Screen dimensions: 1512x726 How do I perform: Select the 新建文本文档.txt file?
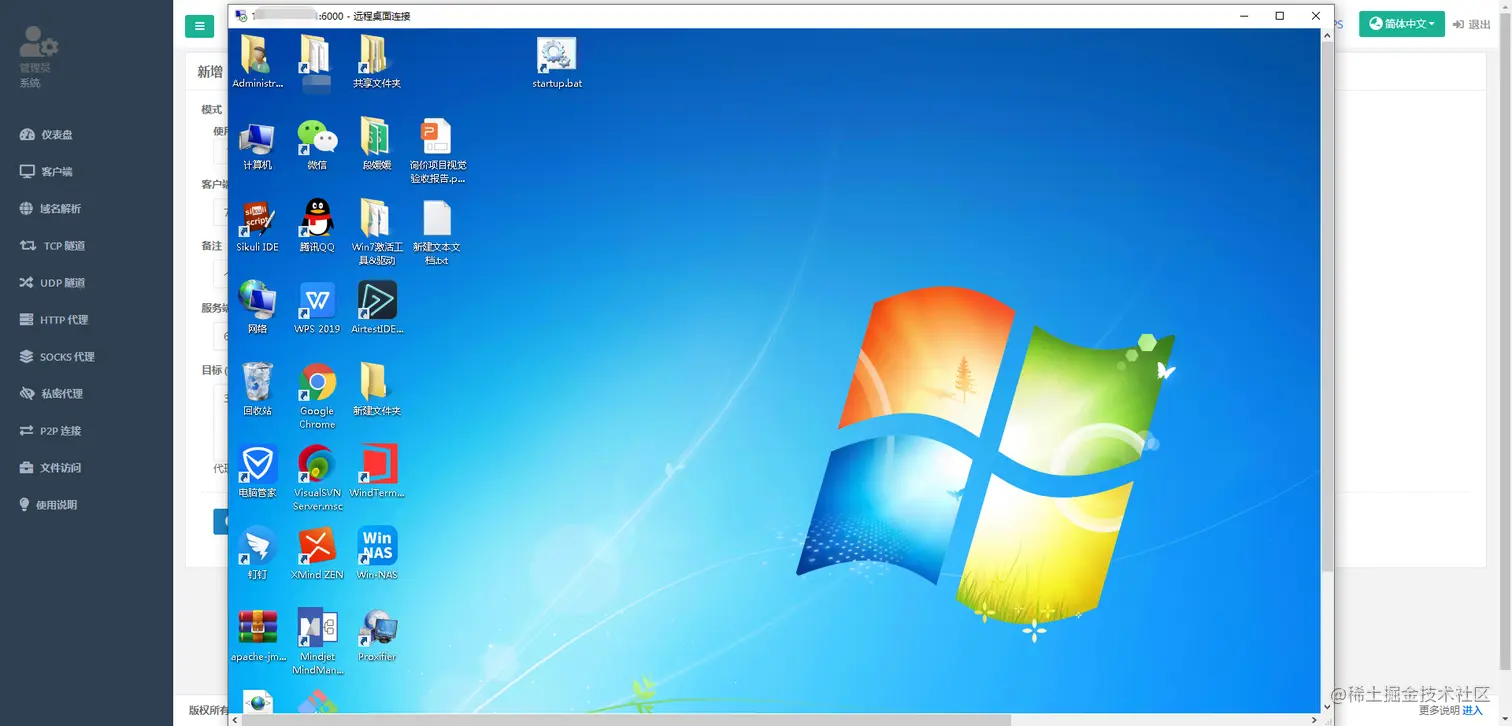pyautogui.click(x=437, y=233)
